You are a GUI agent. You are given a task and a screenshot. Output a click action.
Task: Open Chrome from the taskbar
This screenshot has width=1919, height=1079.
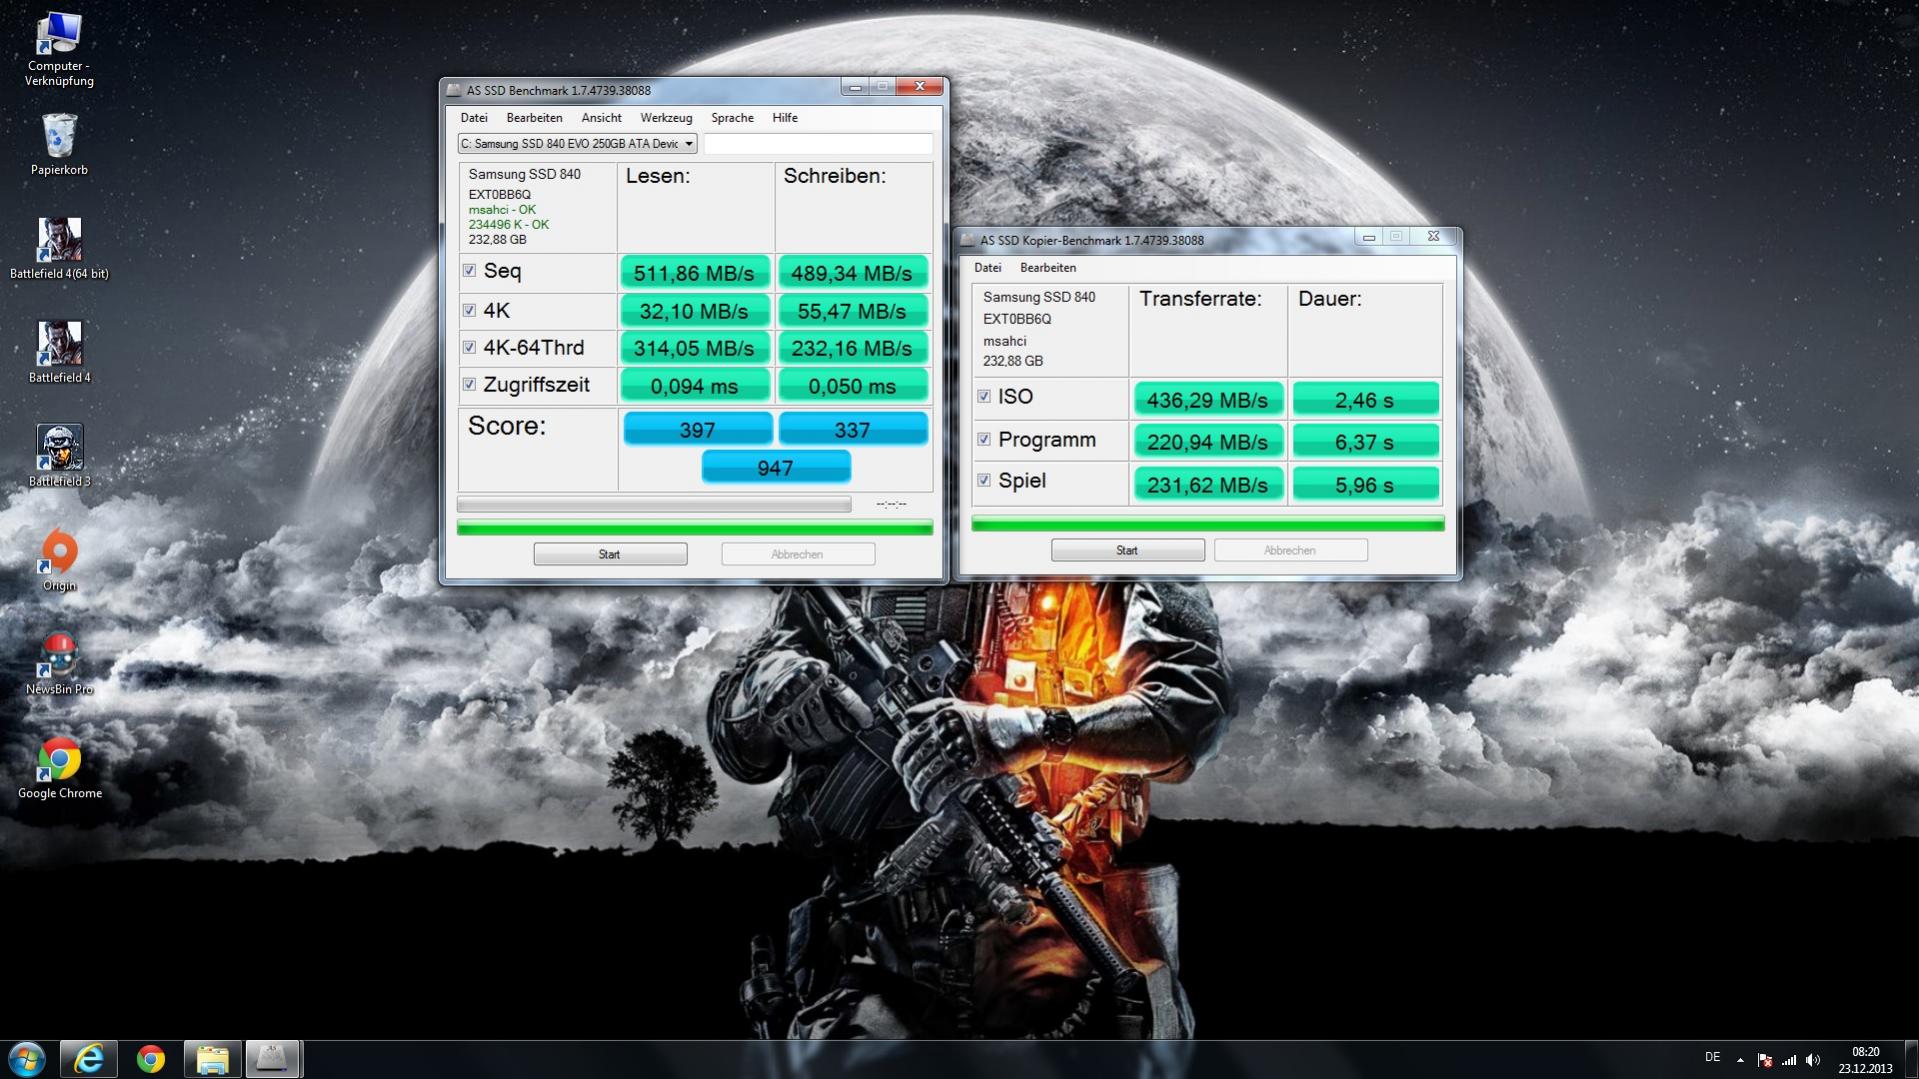coord(151,1059)
